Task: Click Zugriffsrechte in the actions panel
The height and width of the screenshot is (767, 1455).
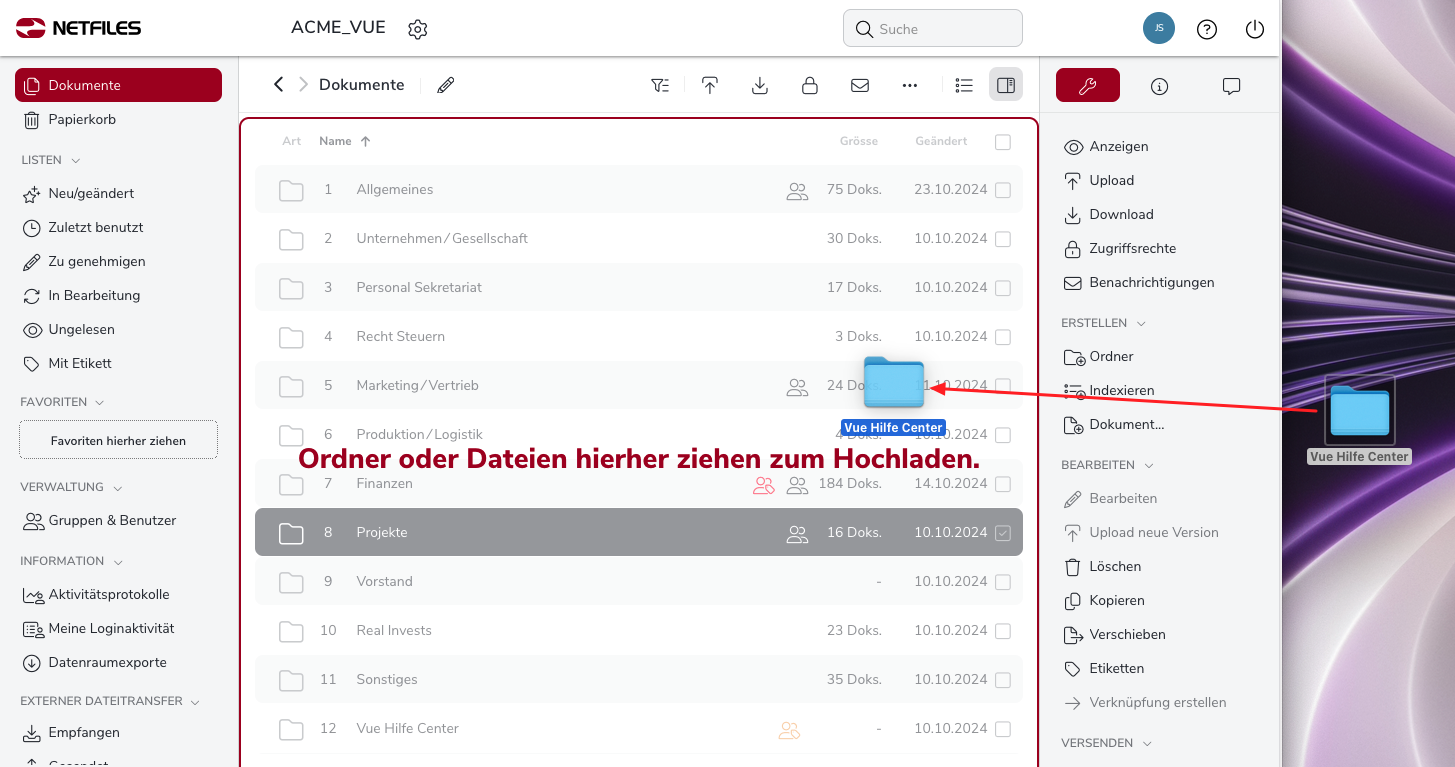Action: [1132, 248]
